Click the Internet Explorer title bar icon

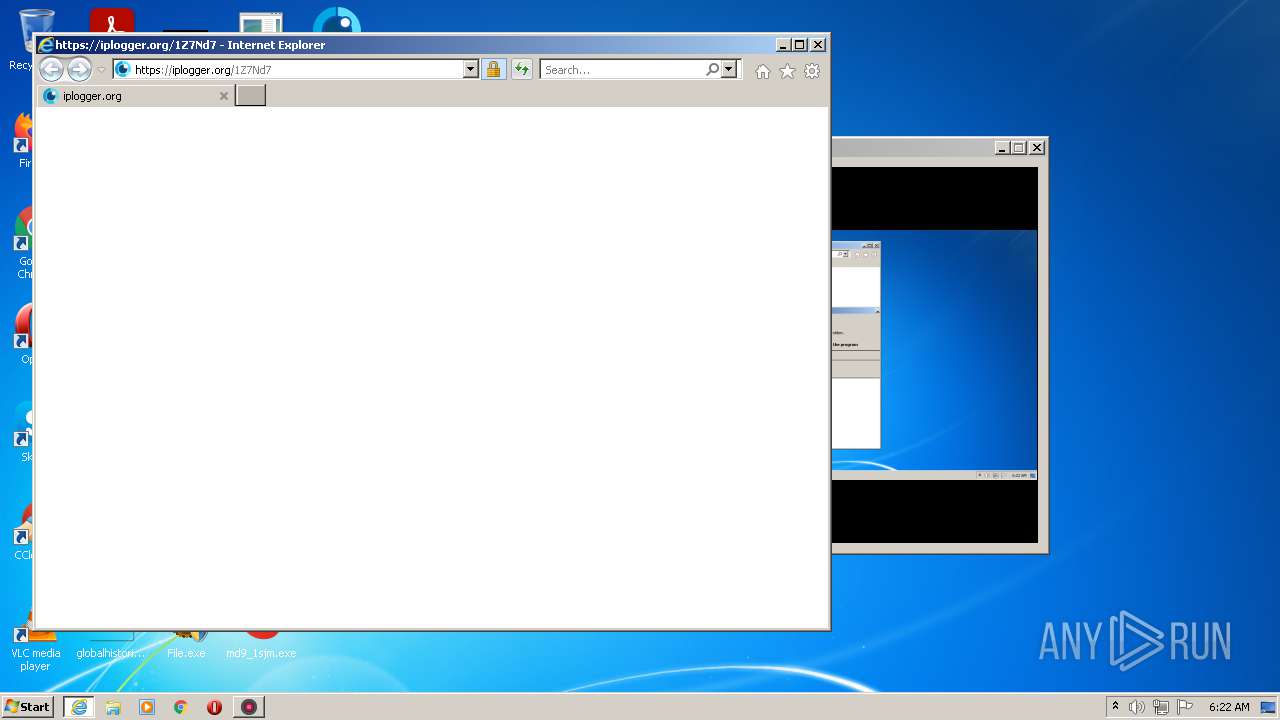click(45, 45)
